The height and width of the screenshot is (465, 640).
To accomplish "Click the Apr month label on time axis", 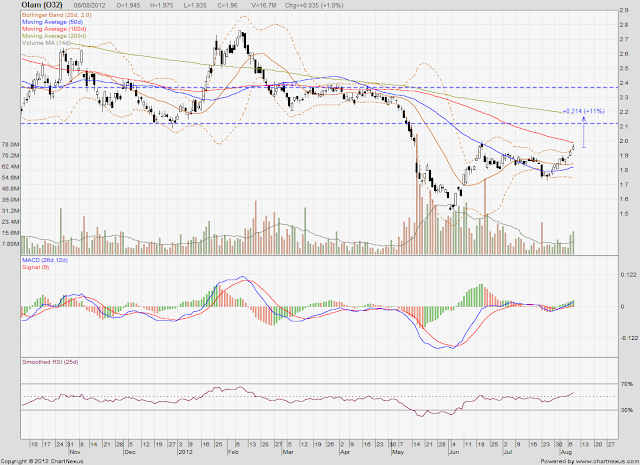I will (x=345, y=452).
